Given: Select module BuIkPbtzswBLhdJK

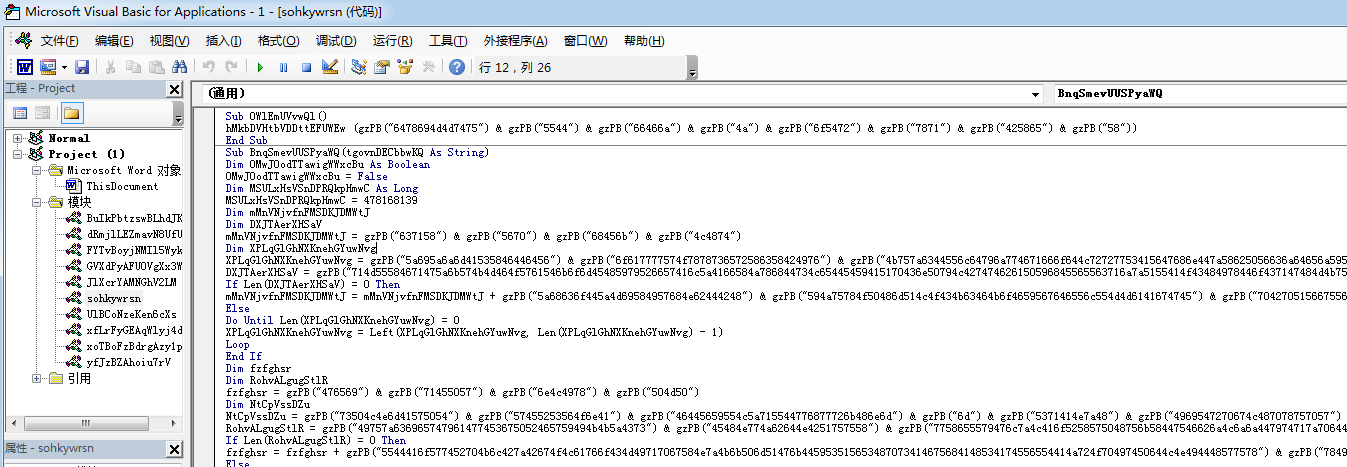Looking at the screenshot, I should [134, 218].
